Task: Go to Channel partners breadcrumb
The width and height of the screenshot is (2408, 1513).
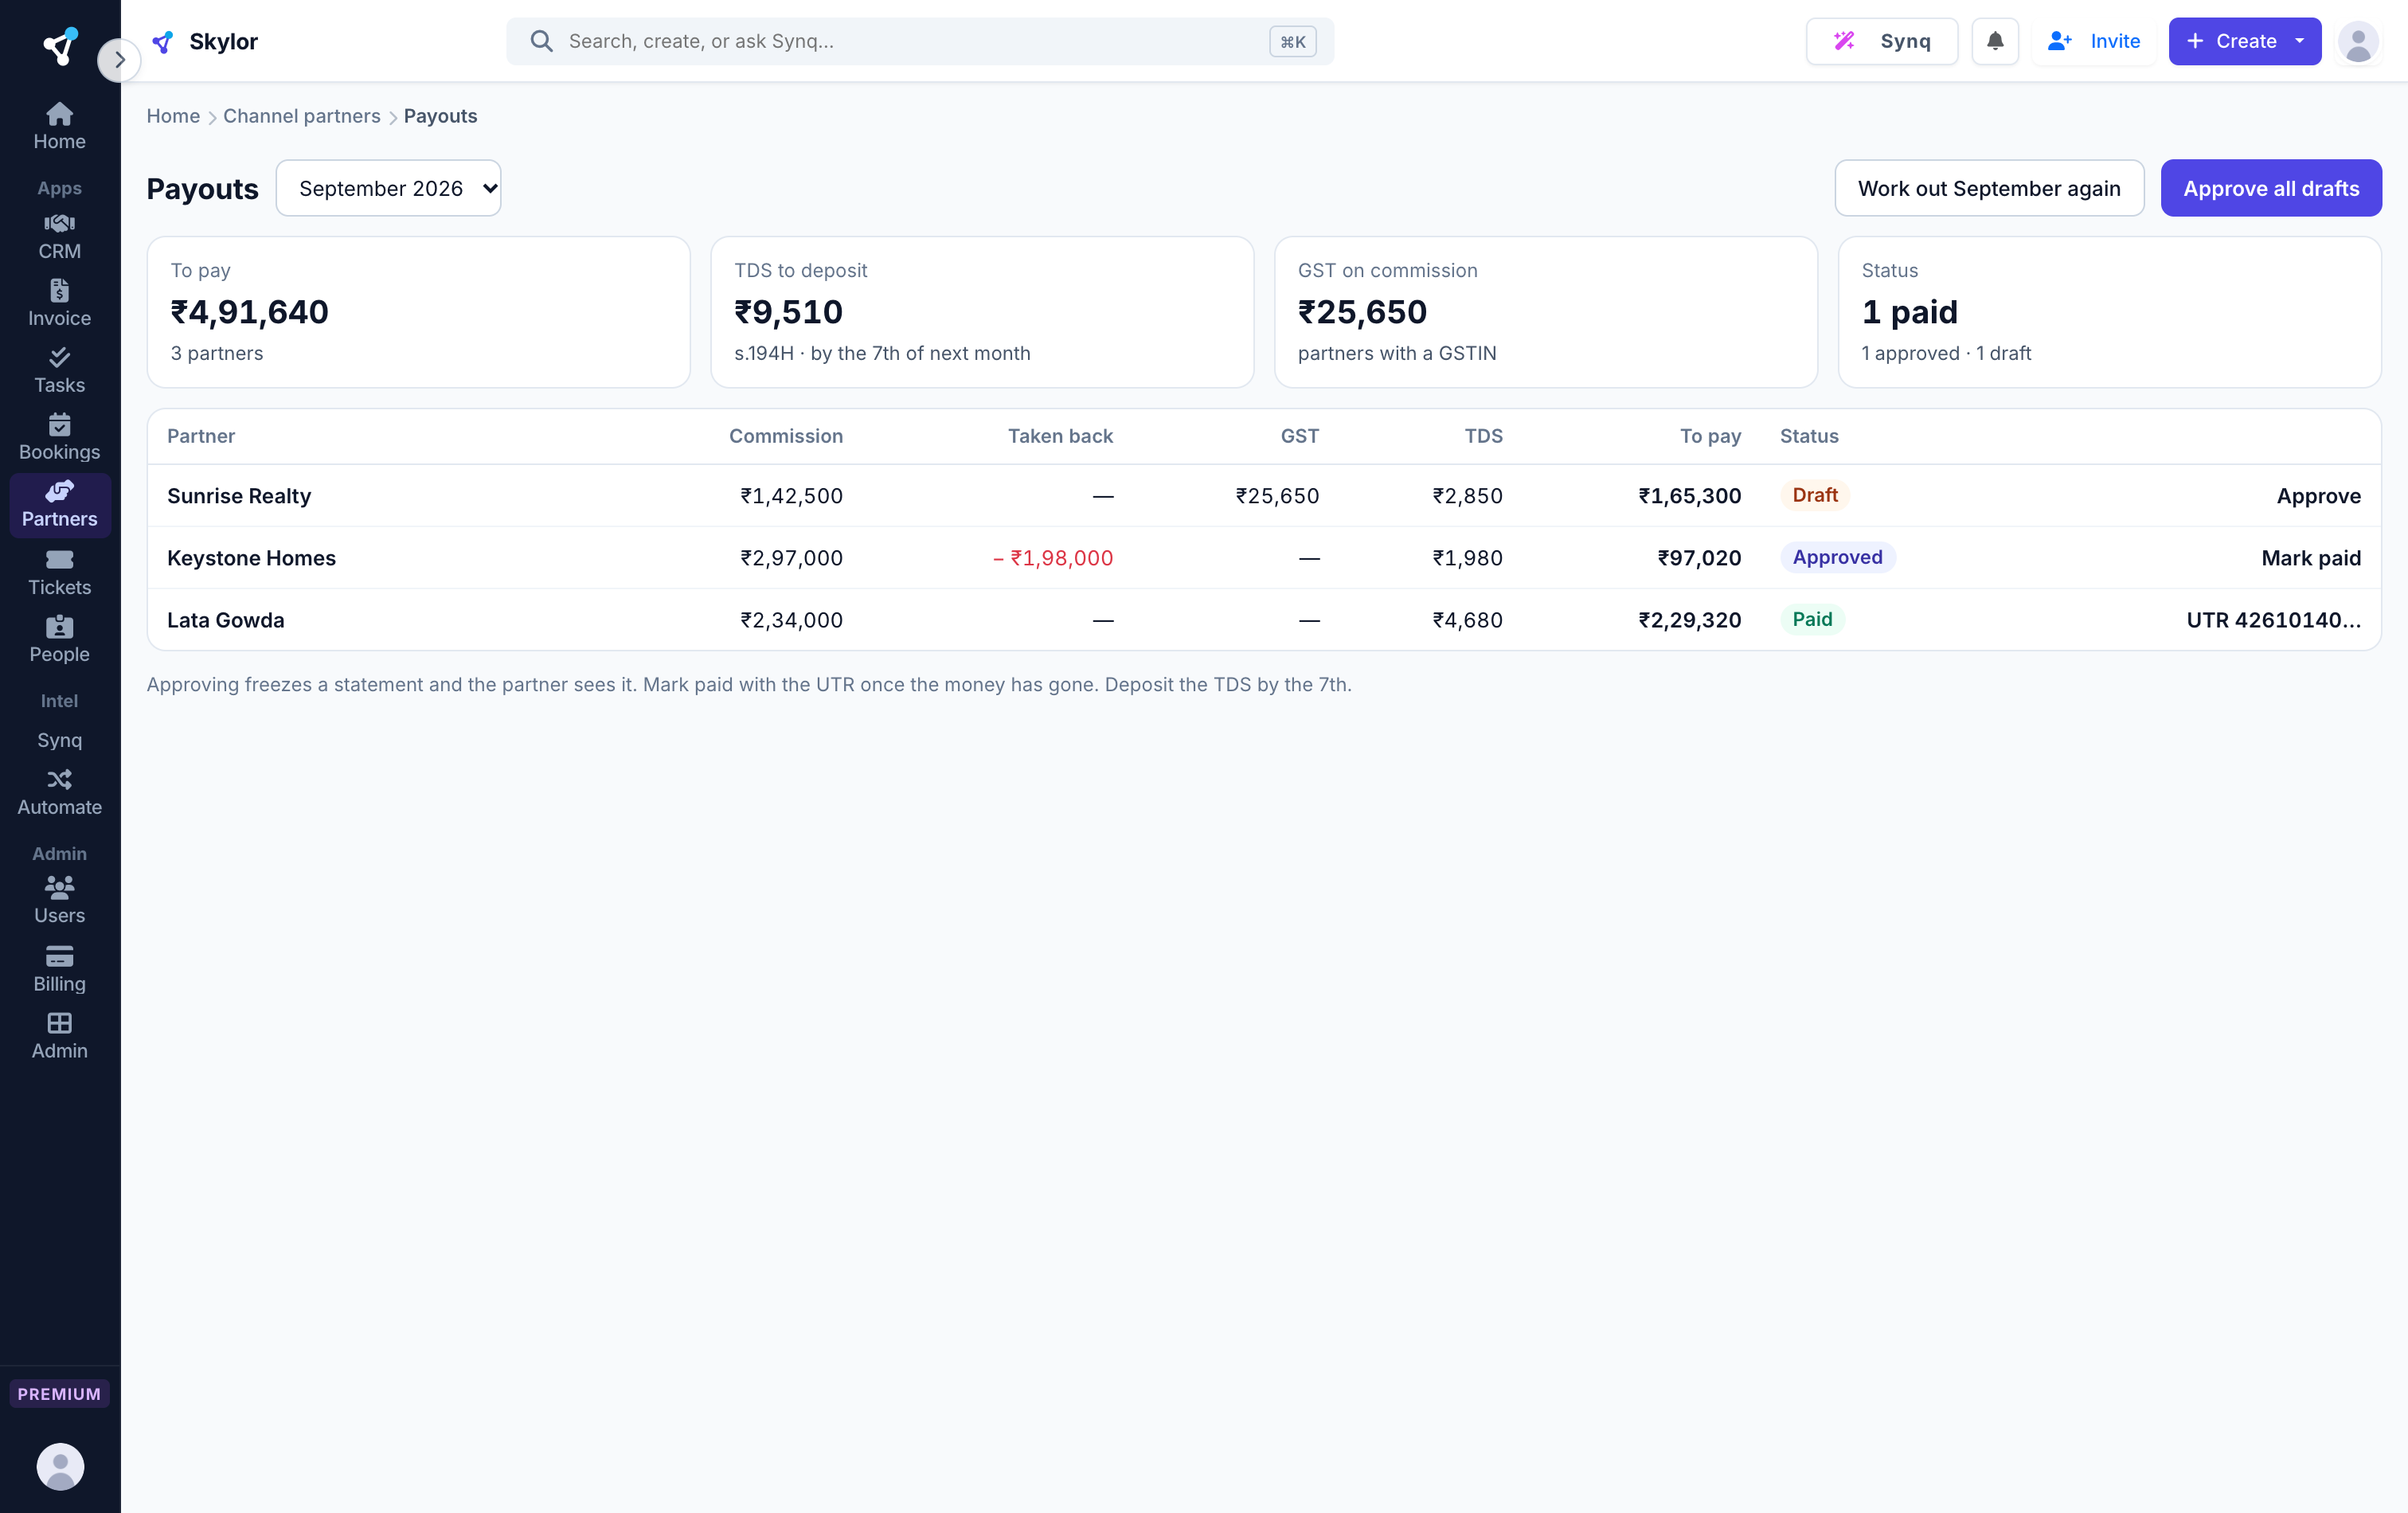Action: coord(301,116)
